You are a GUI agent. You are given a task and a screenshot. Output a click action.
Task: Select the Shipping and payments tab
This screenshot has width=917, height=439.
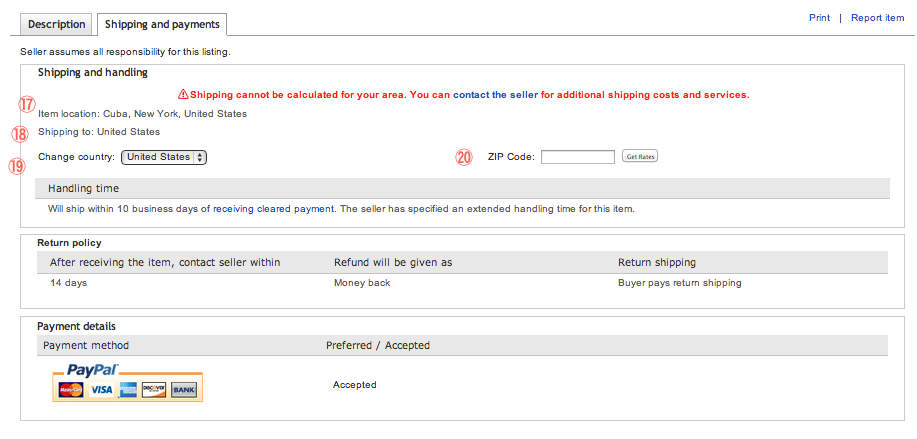163,24
